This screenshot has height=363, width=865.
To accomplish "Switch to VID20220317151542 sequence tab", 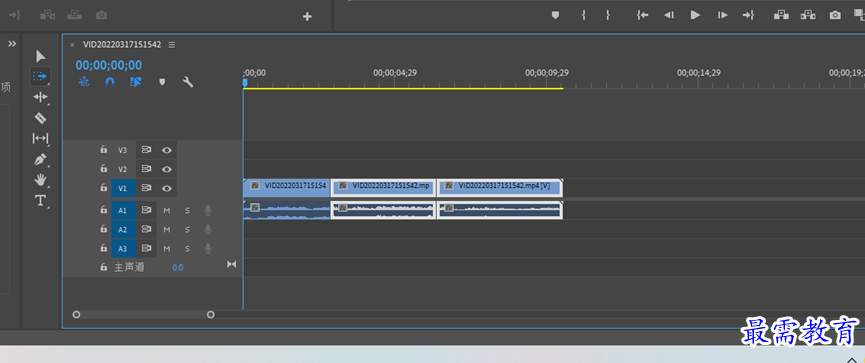I will [122, 45].
